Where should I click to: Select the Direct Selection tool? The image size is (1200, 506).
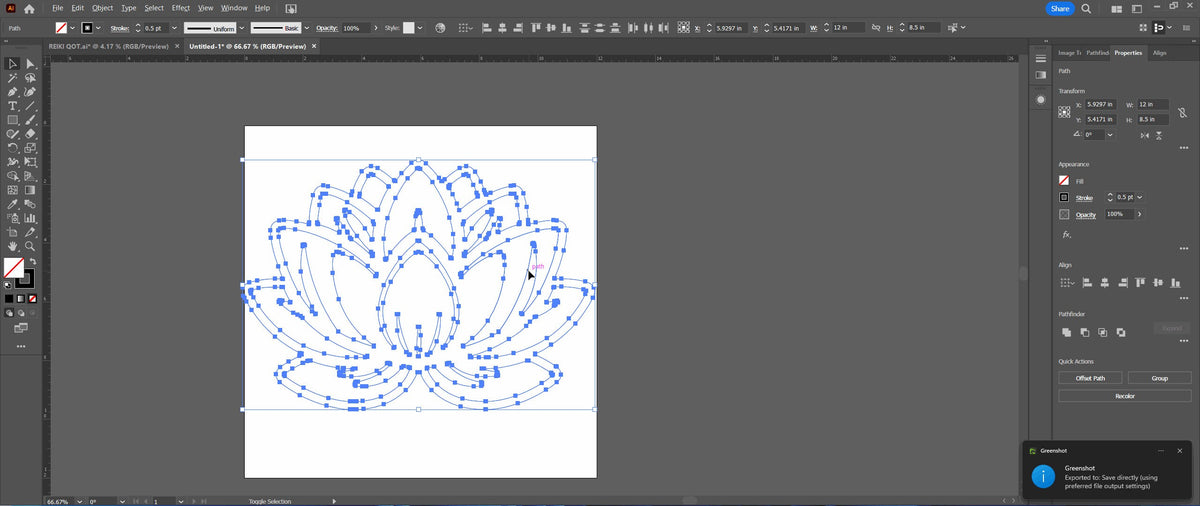point(30,64)
